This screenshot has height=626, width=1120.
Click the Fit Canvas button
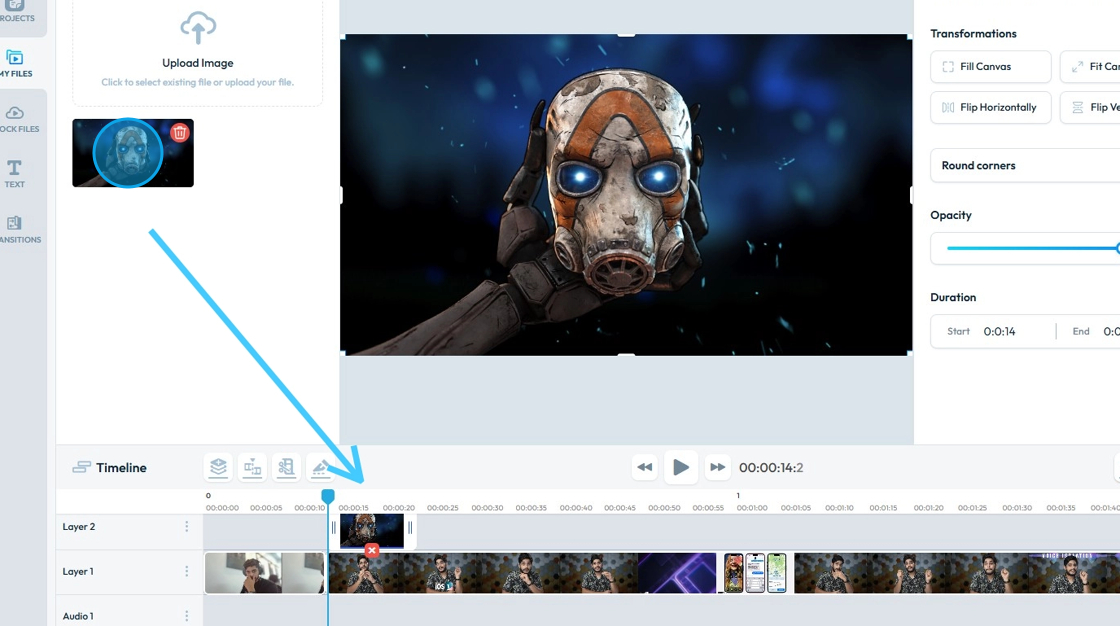pos(1090,66)
